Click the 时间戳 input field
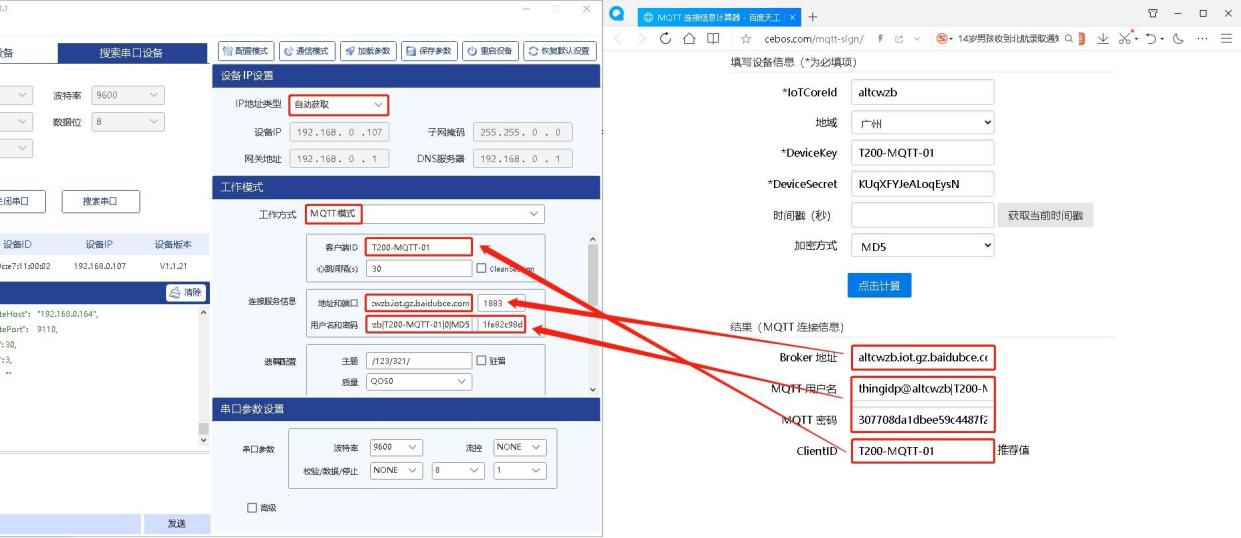1241x538 pixels. point(923,215)
